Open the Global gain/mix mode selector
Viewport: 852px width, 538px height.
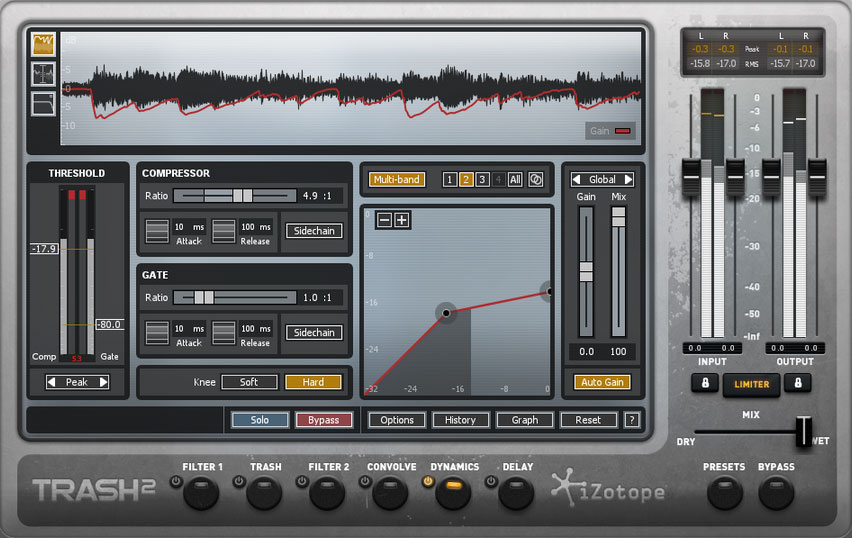602,179
